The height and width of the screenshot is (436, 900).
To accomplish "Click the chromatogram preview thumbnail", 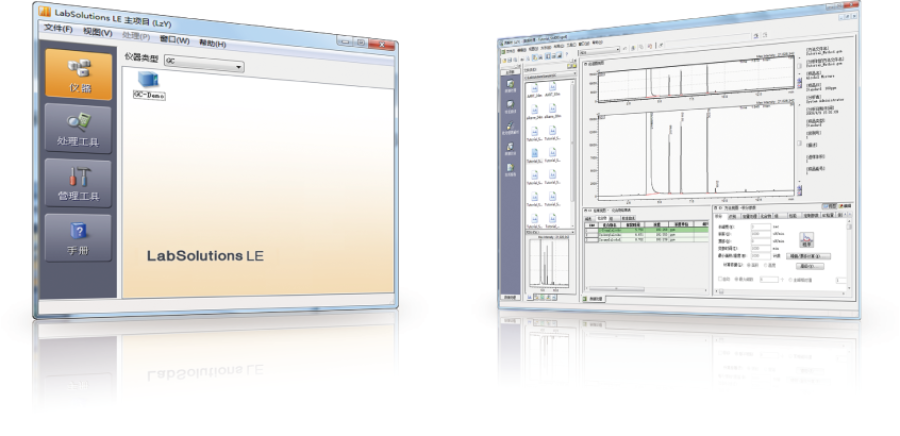I will click(x=548, y=261).
